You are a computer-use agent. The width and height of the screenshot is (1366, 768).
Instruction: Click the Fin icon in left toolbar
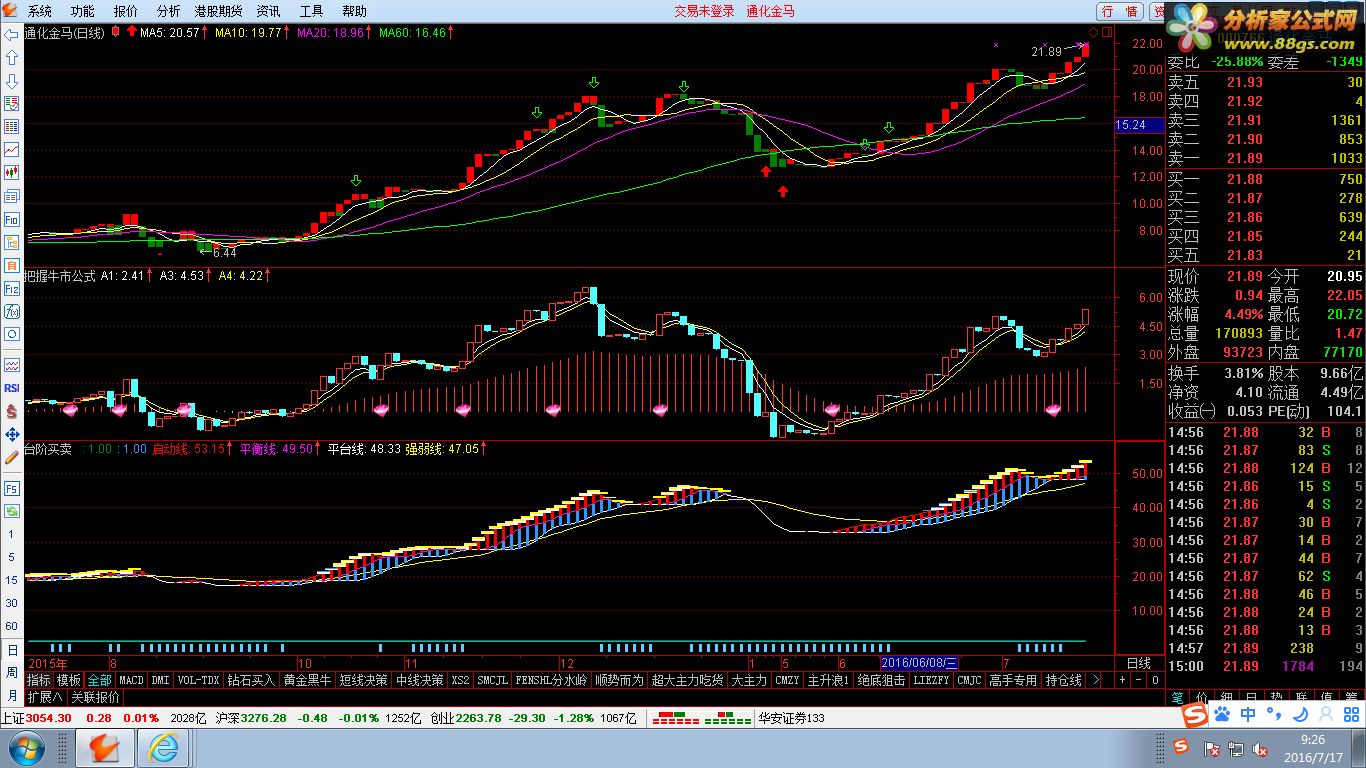(12, 219)
